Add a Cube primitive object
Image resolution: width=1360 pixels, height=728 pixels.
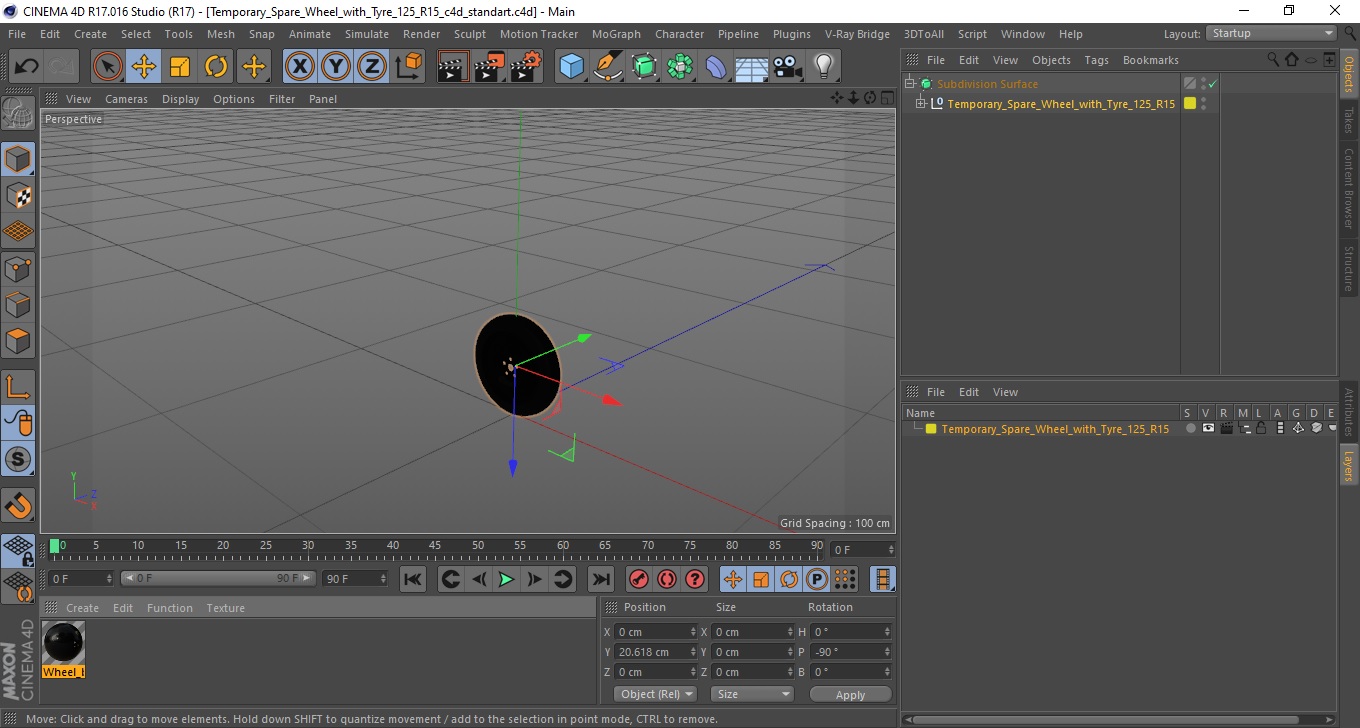tap(572, 67)
